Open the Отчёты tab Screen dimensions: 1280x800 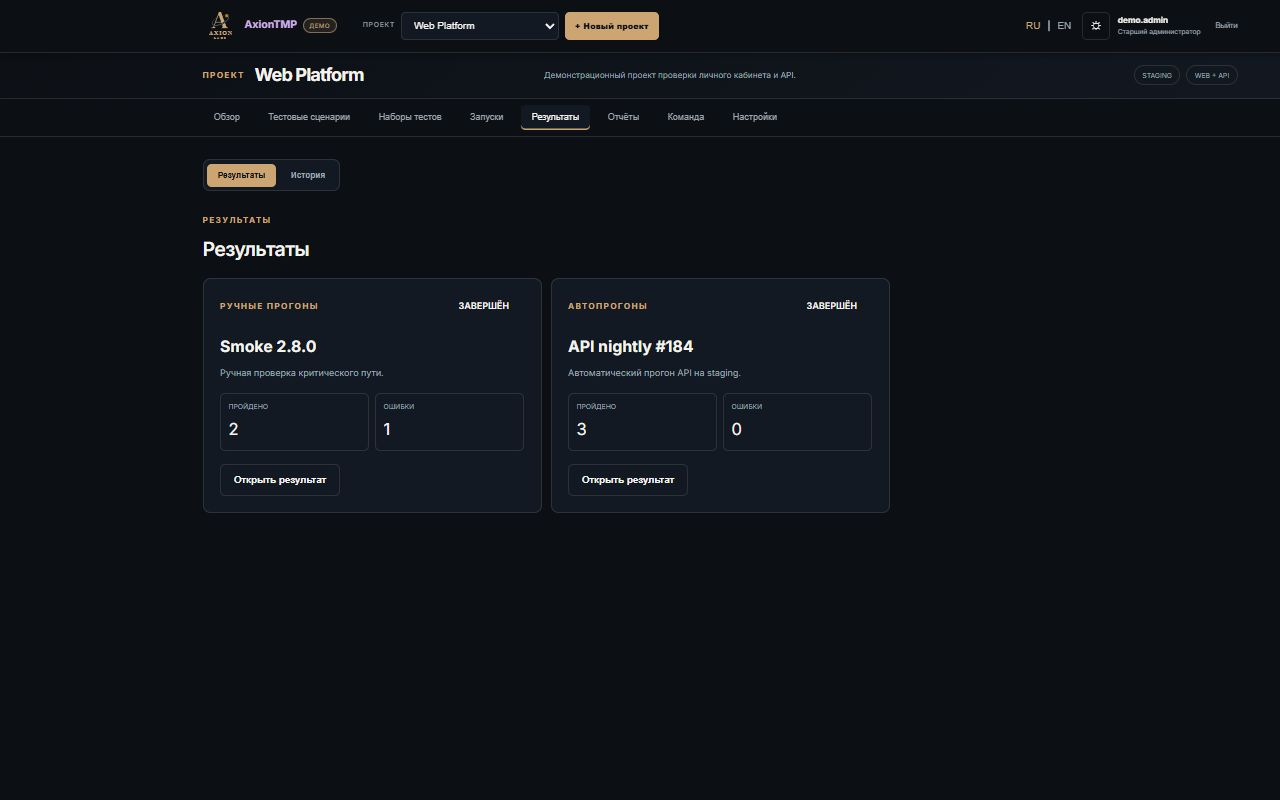point(623,117)
